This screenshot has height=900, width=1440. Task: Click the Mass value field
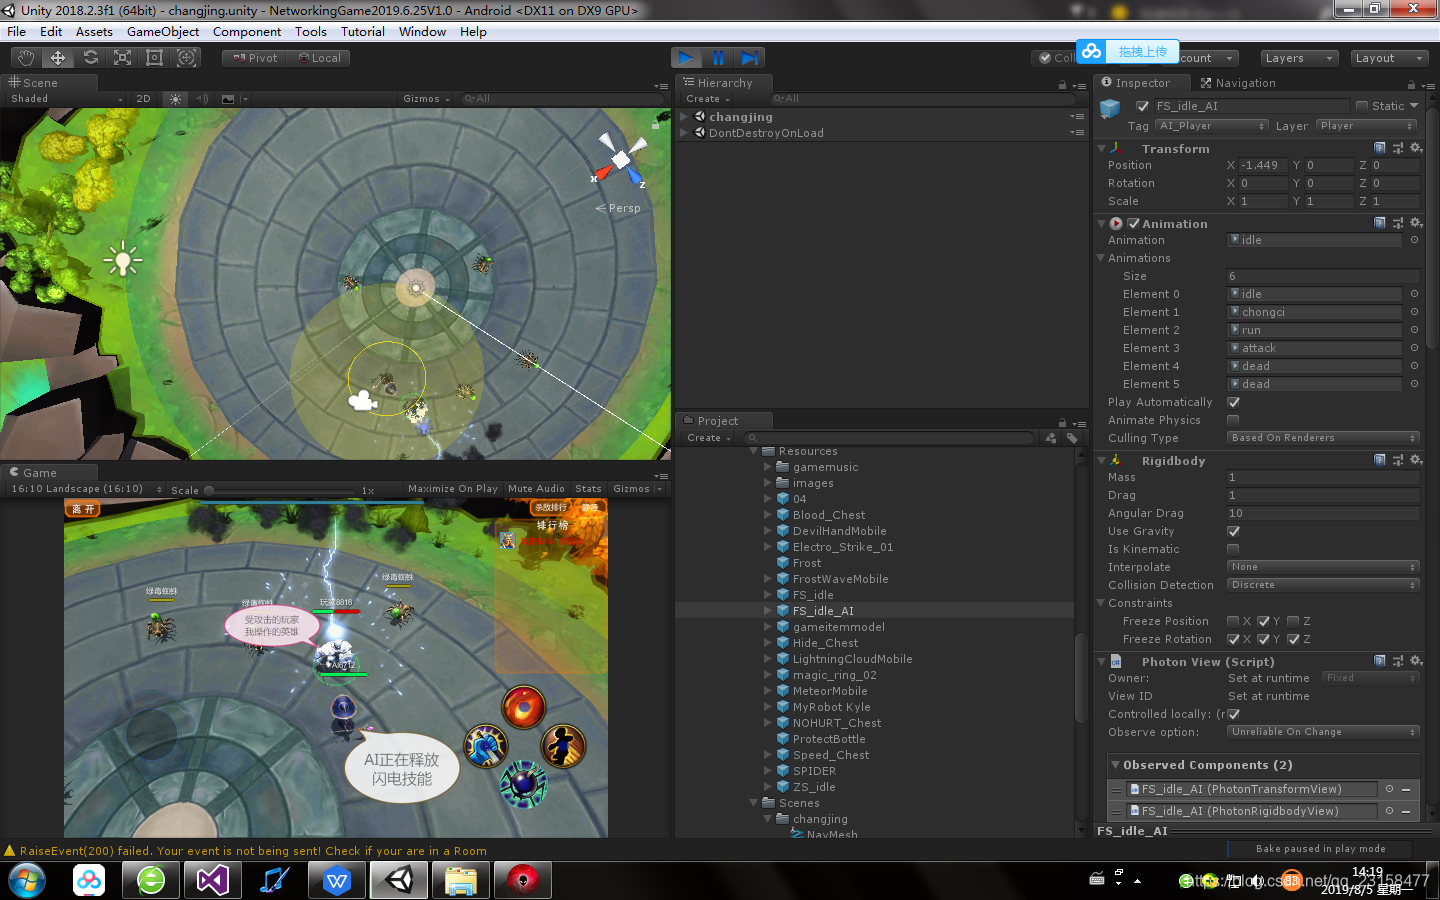[x=1323, y=477]
